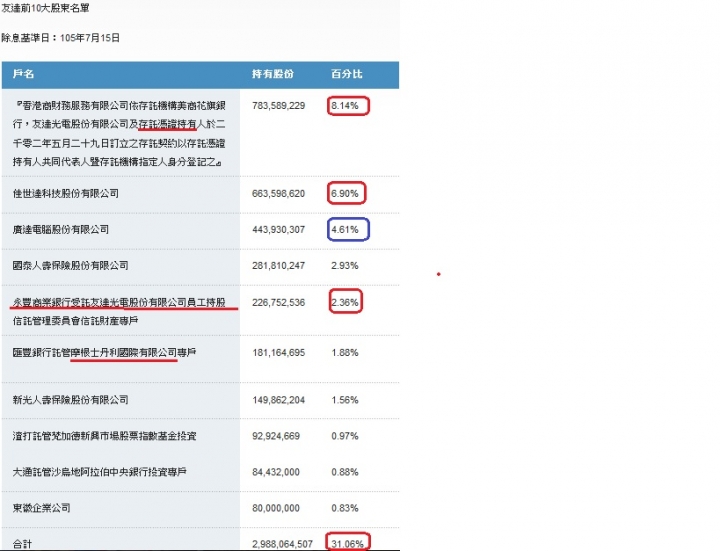This screenshot has width=720, height=551.
Task: Click percentage 1.88%
Action: 345,353
